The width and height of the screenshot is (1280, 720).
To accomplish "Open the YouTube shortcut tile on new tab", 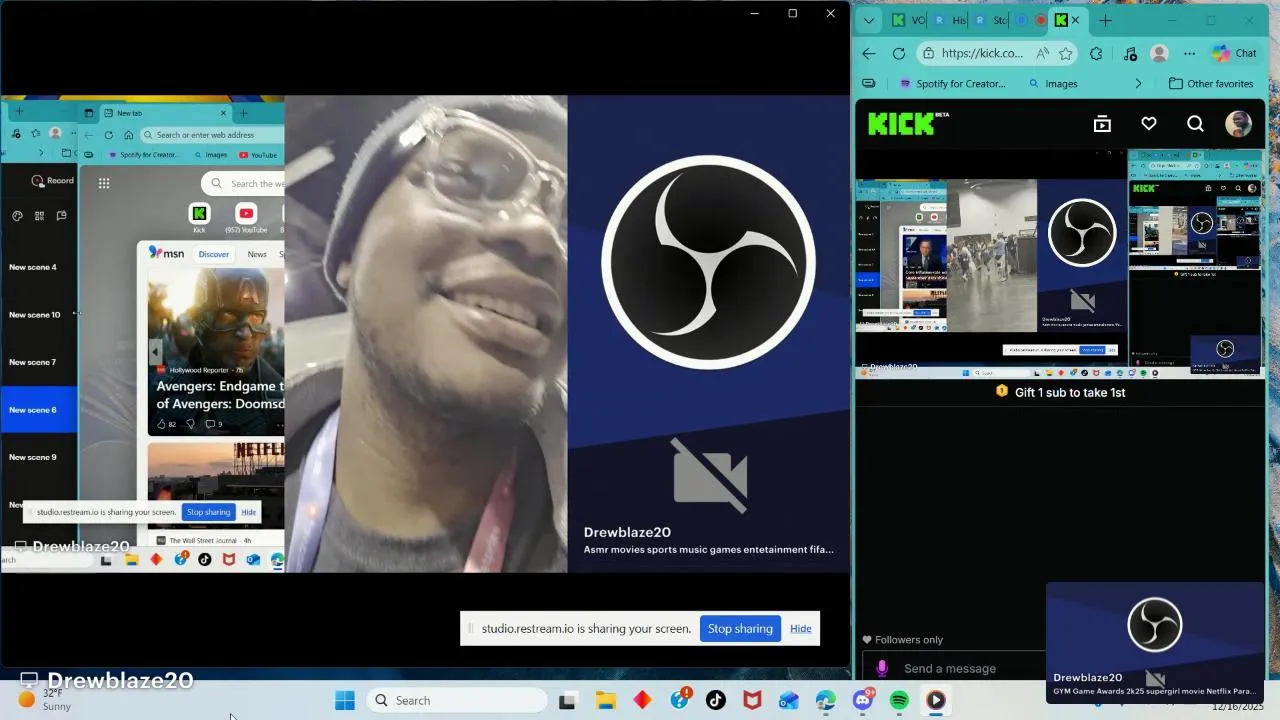I will click(246, 218).
